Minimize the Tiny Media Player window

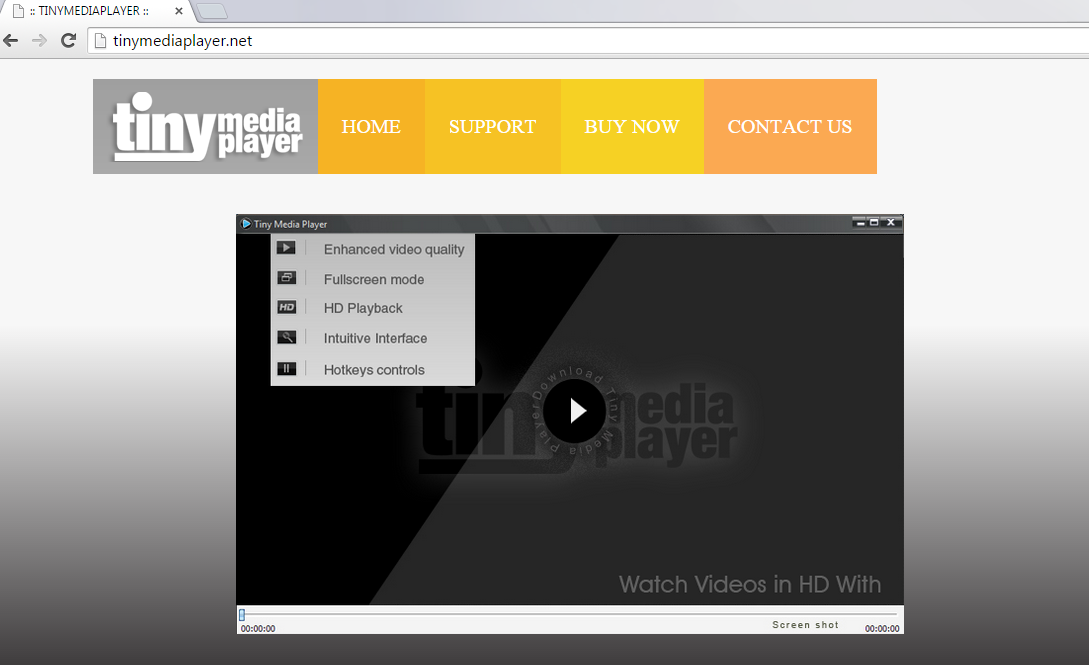(x=860, y=222)
